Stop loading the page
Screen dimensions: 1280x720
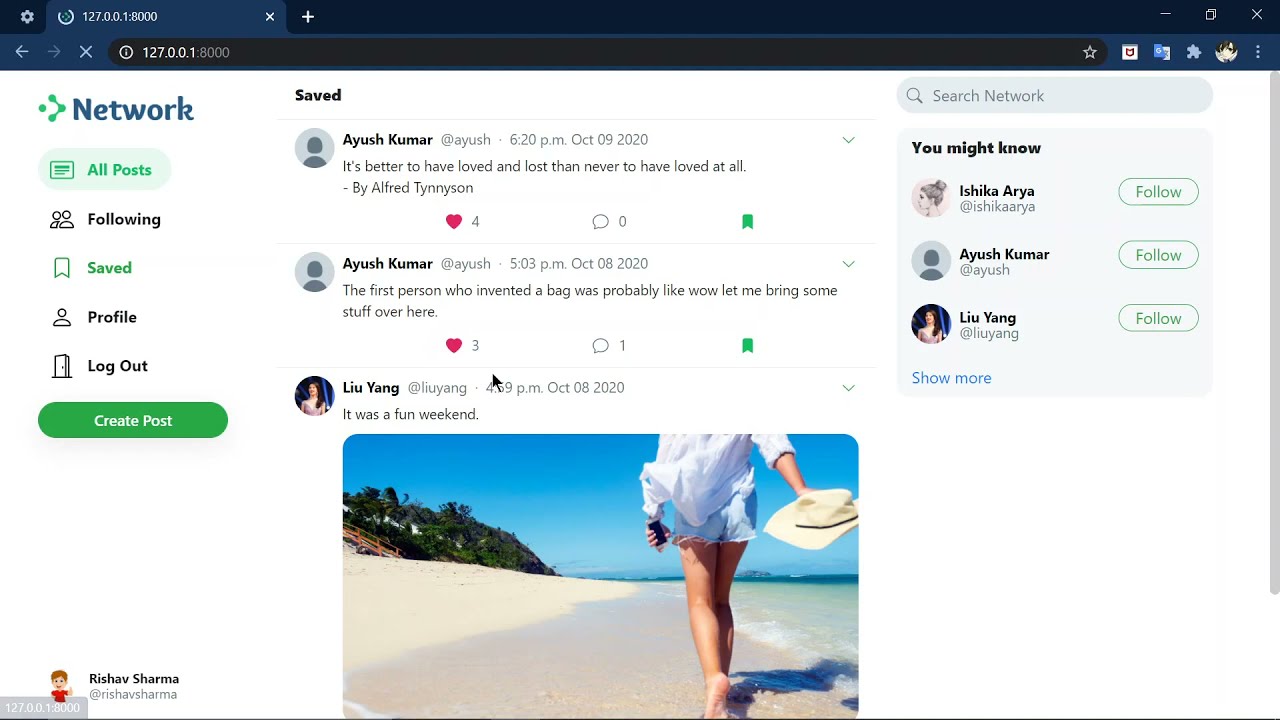coord(86,52)
